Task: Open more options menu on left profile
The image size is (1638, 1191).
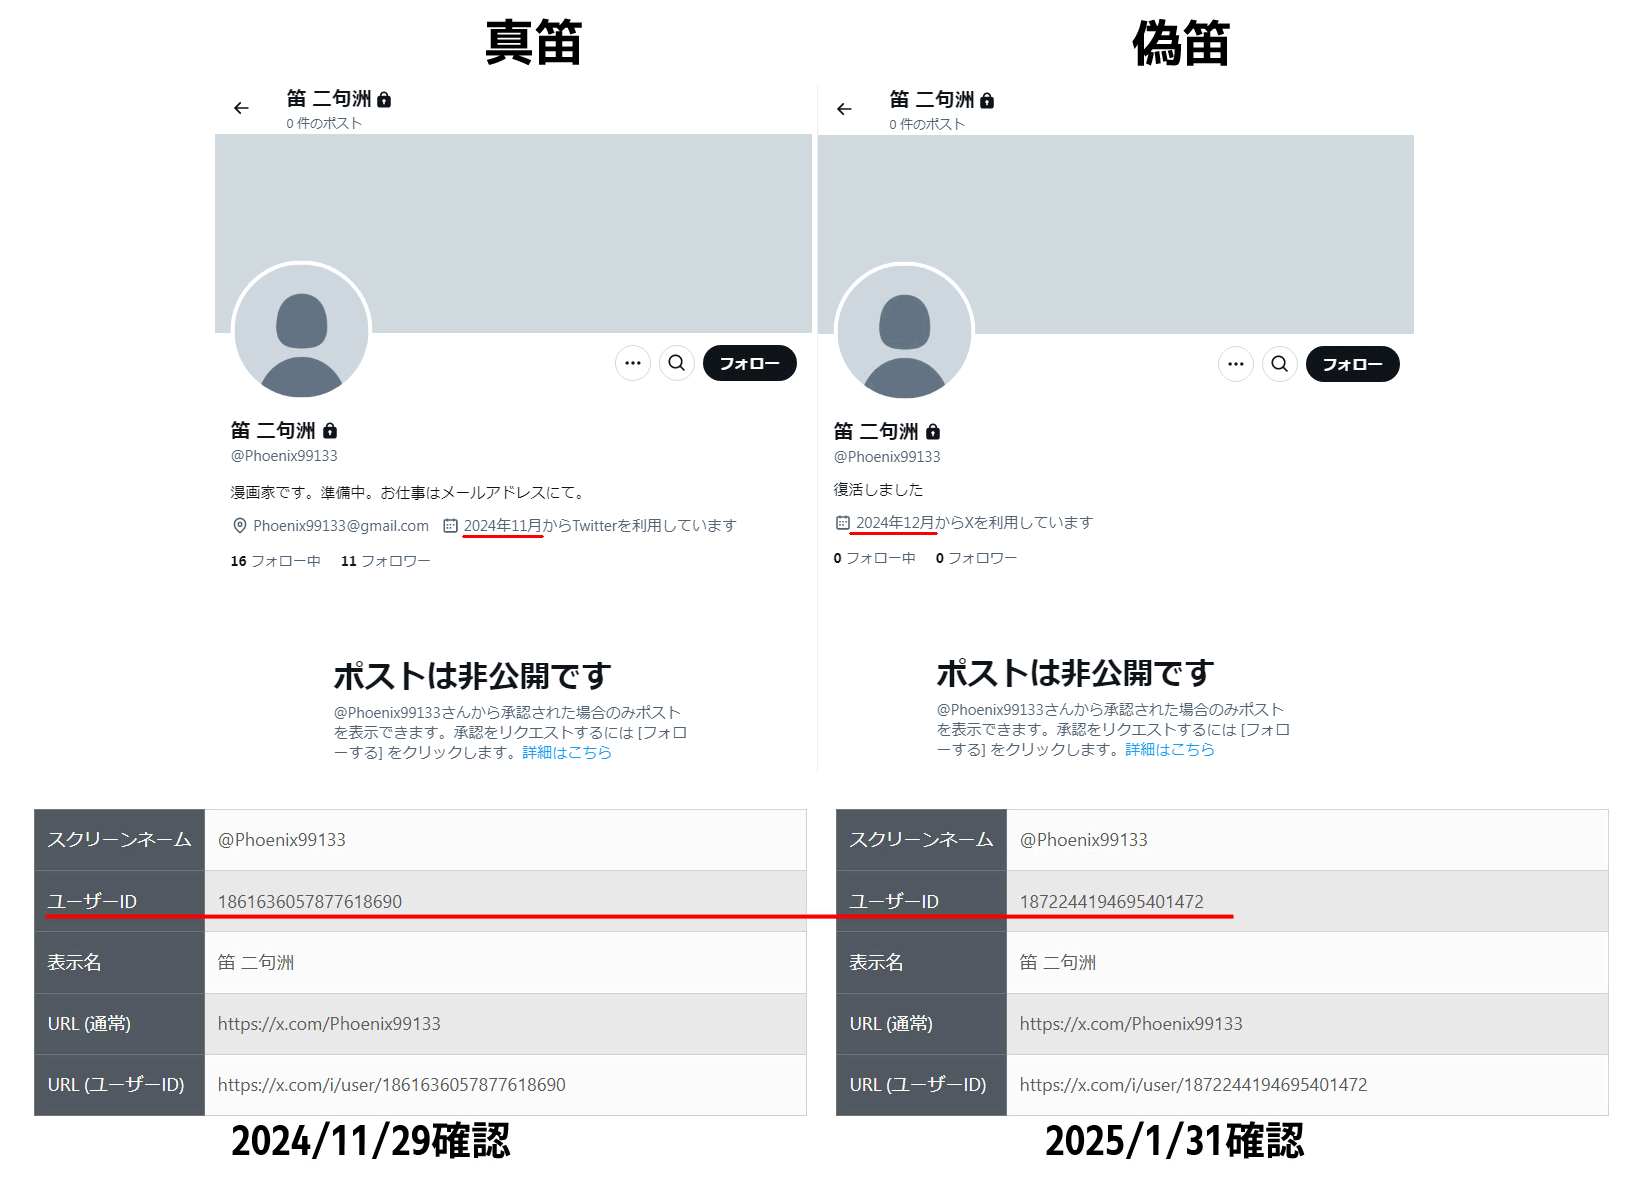Action: (x=633, y=363)
